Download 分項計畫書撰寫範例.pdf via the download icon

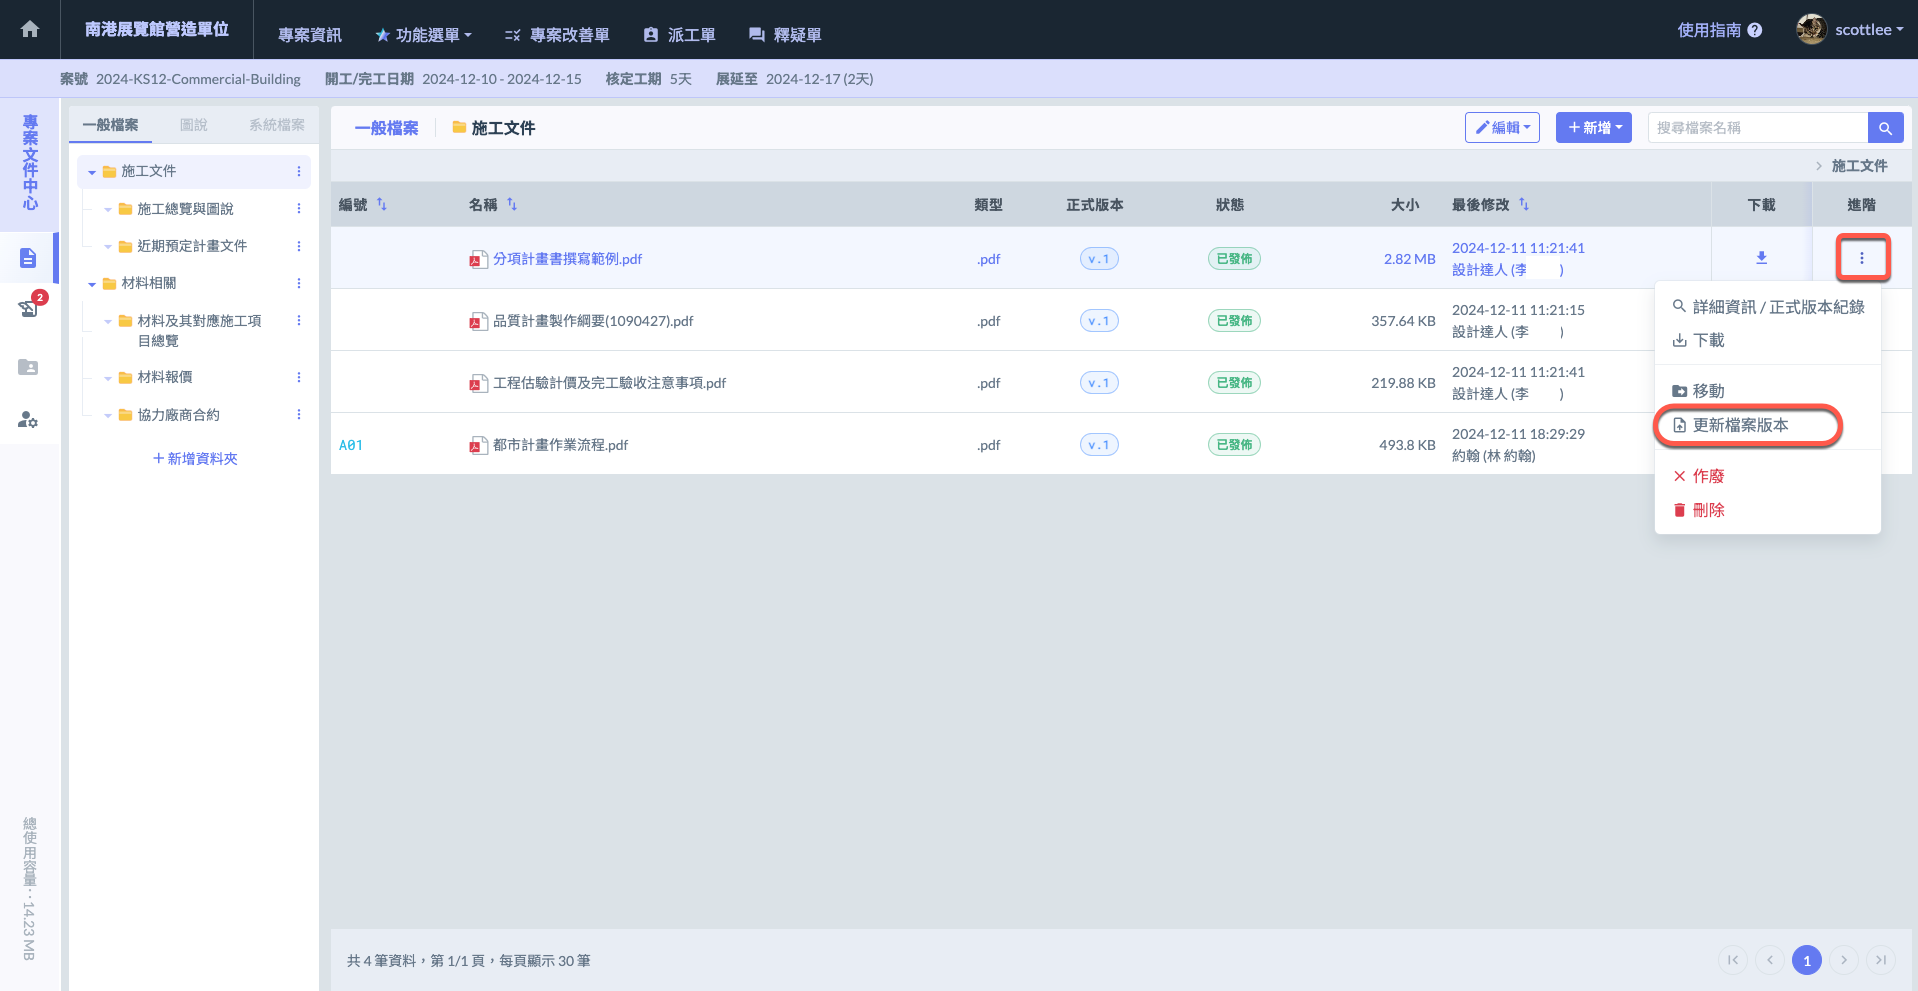1761,258
